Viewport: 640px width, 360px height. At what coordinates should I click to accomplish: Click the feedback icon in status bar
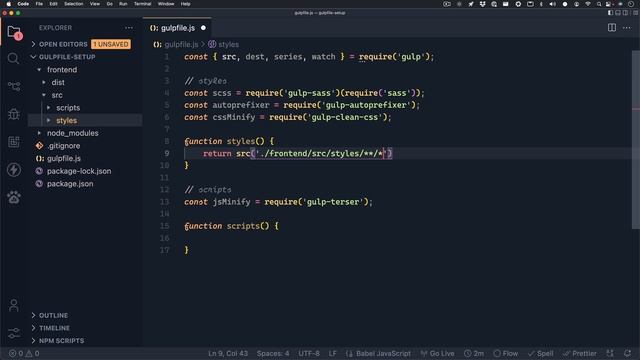[610, 353]
